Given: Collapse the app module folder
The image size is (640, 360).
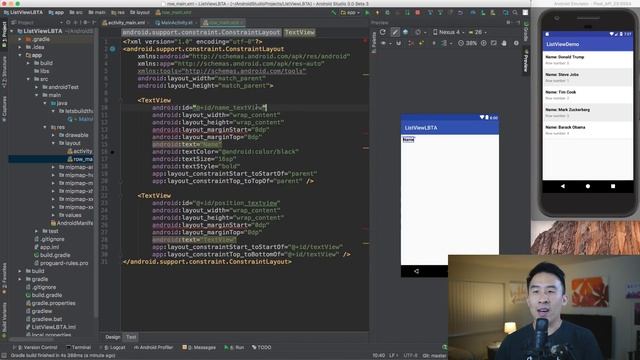Looking at the screenshot, I should (20, 55).
